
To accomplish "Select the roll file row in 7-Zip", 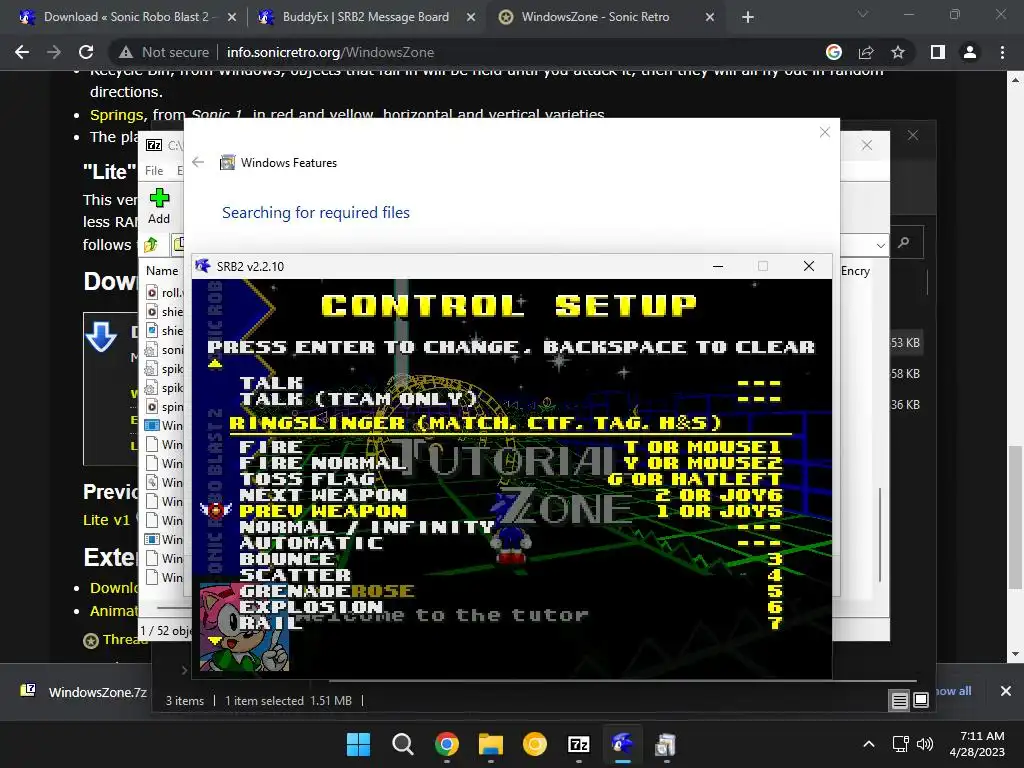I will (x=165, y=293).
